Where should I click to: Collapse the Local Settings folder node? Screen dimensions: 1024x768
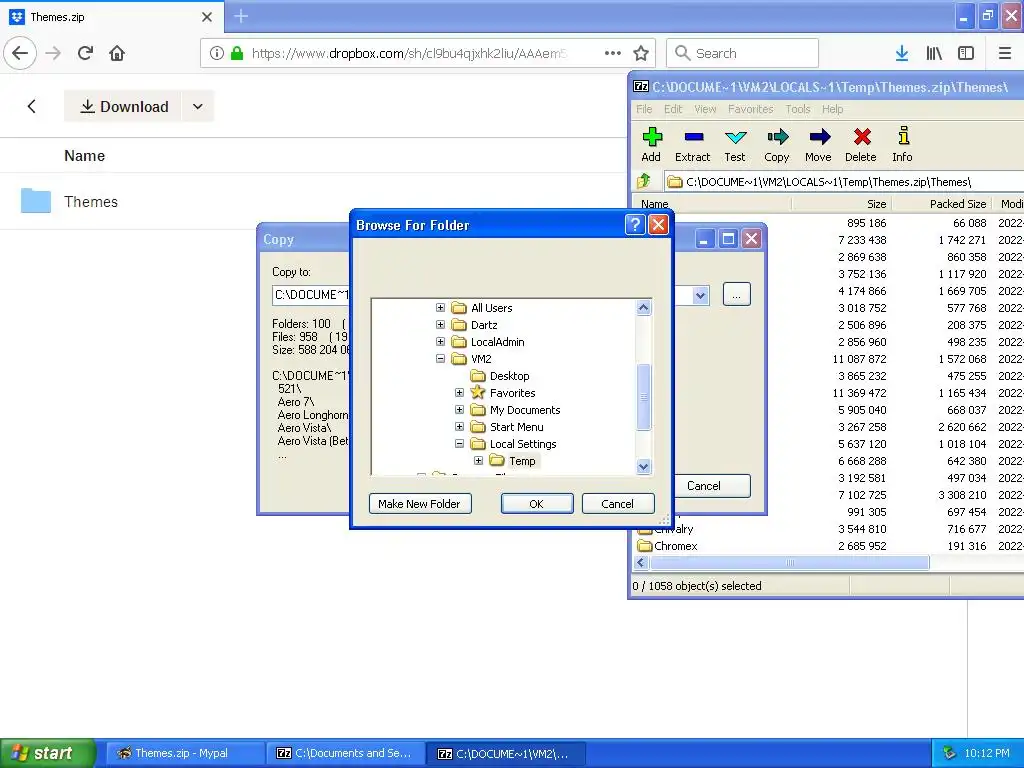click(x=459, y=443)
